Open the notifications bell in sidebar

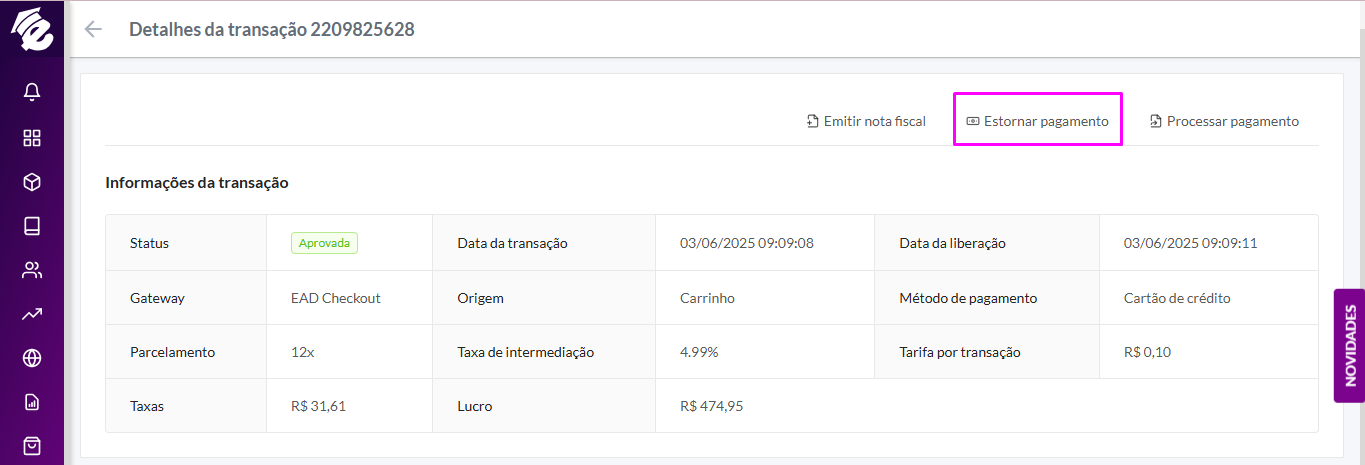tap(32, 92)
